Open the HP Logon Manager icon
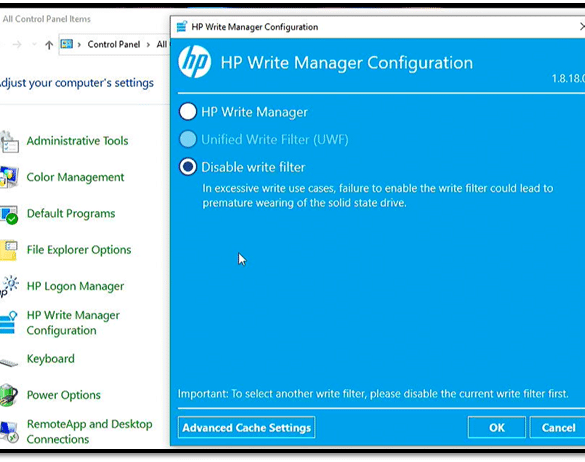585x462 pixels. (9, 286)
